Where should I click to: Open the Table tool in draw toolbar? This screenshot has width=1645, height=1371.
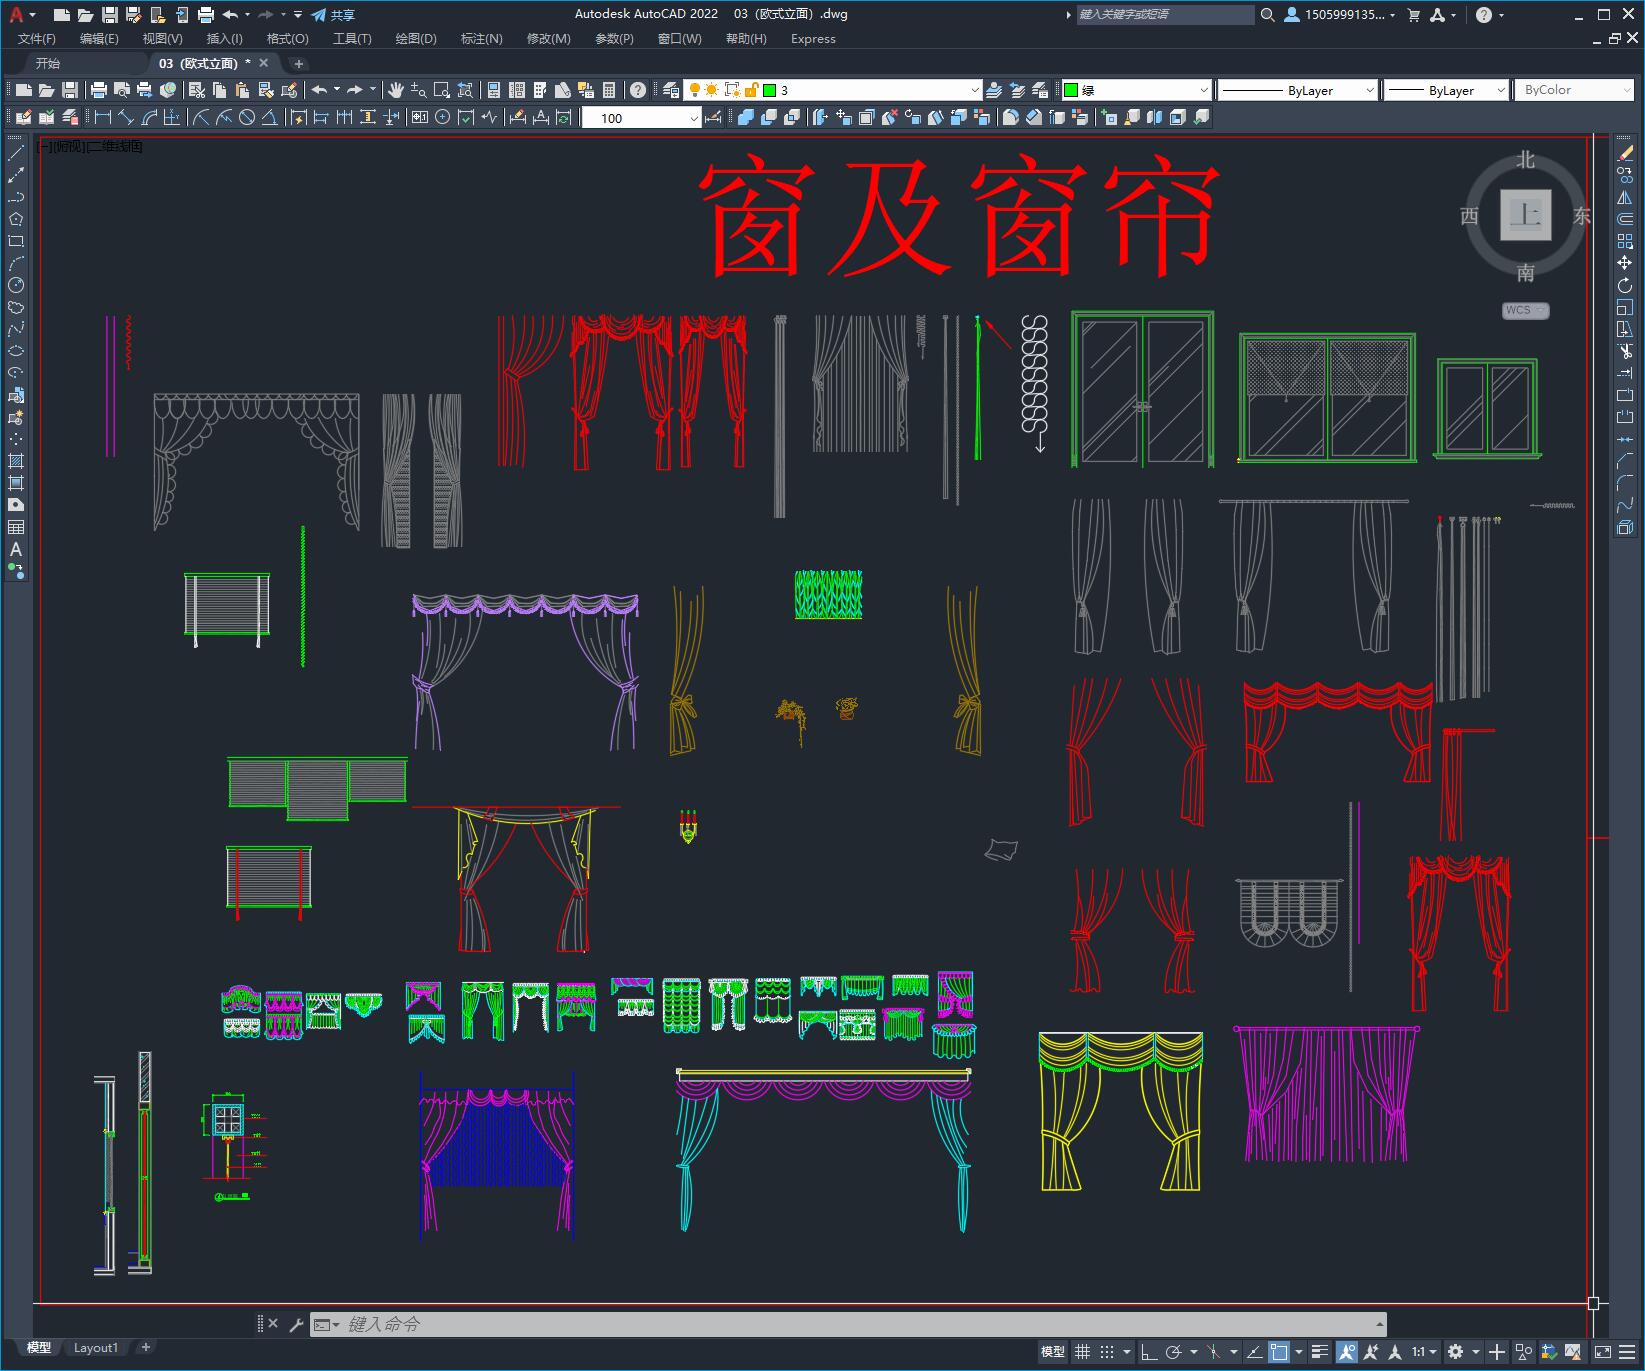coord(16,527)
